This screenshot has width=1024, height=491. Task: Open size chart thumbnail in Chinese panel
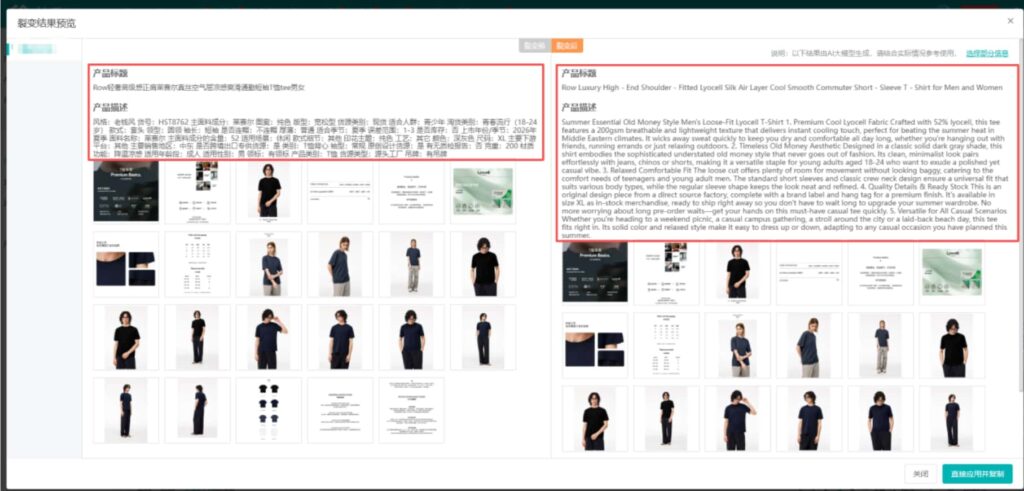[197, 264]
